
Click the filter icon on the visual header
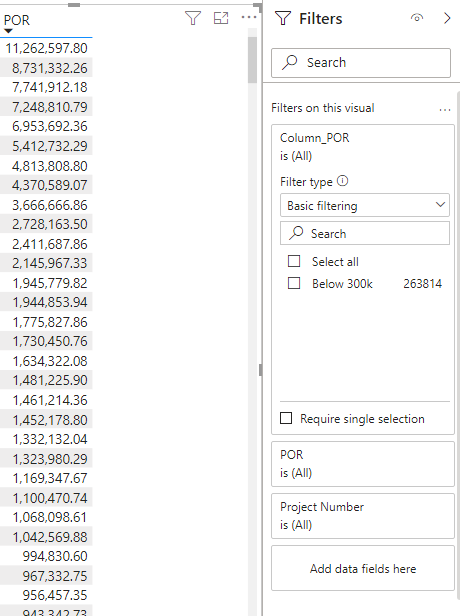coord(192,18)
